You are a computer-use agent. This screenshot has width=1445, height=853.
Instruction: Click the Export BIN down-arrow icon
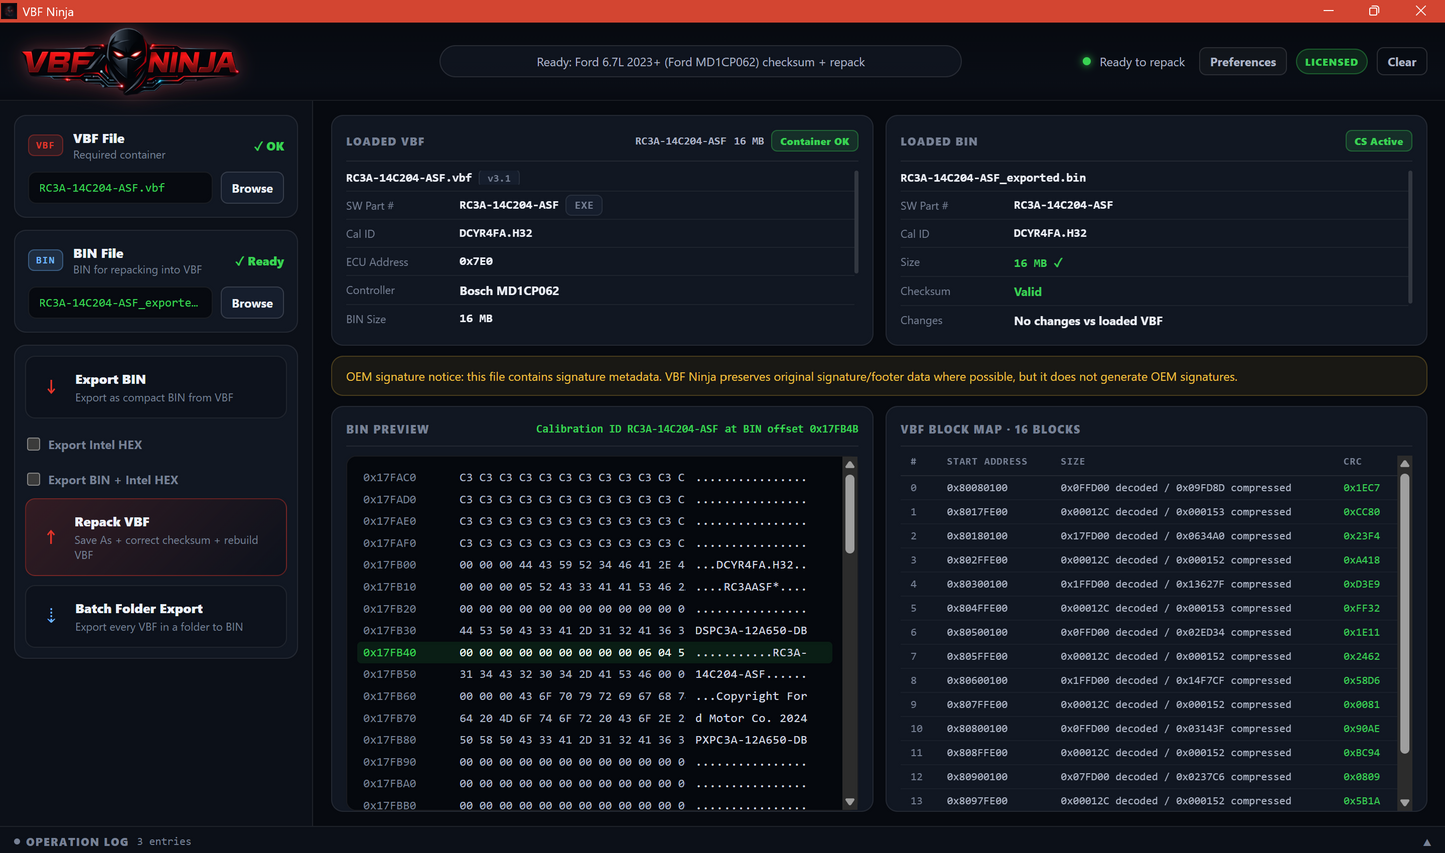click(x=51, y=387)
